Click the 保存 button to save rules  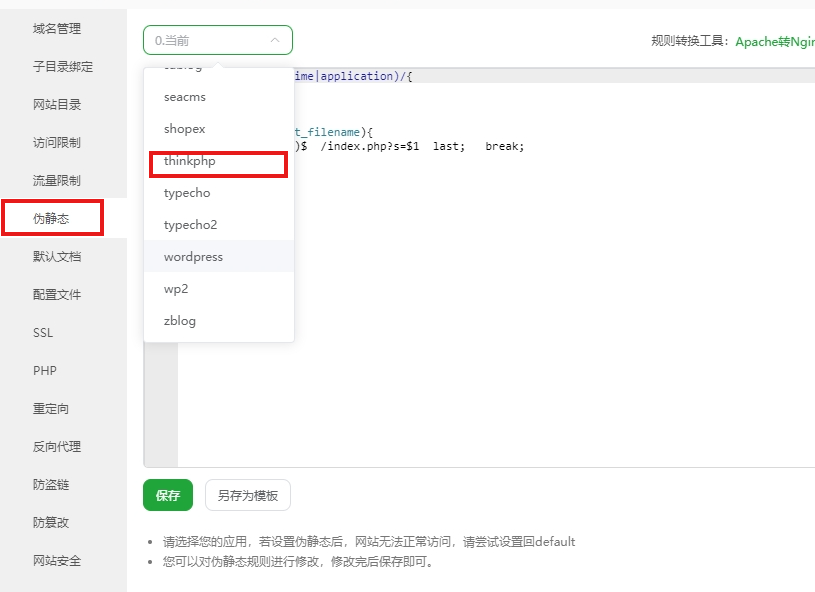[167, 494]
